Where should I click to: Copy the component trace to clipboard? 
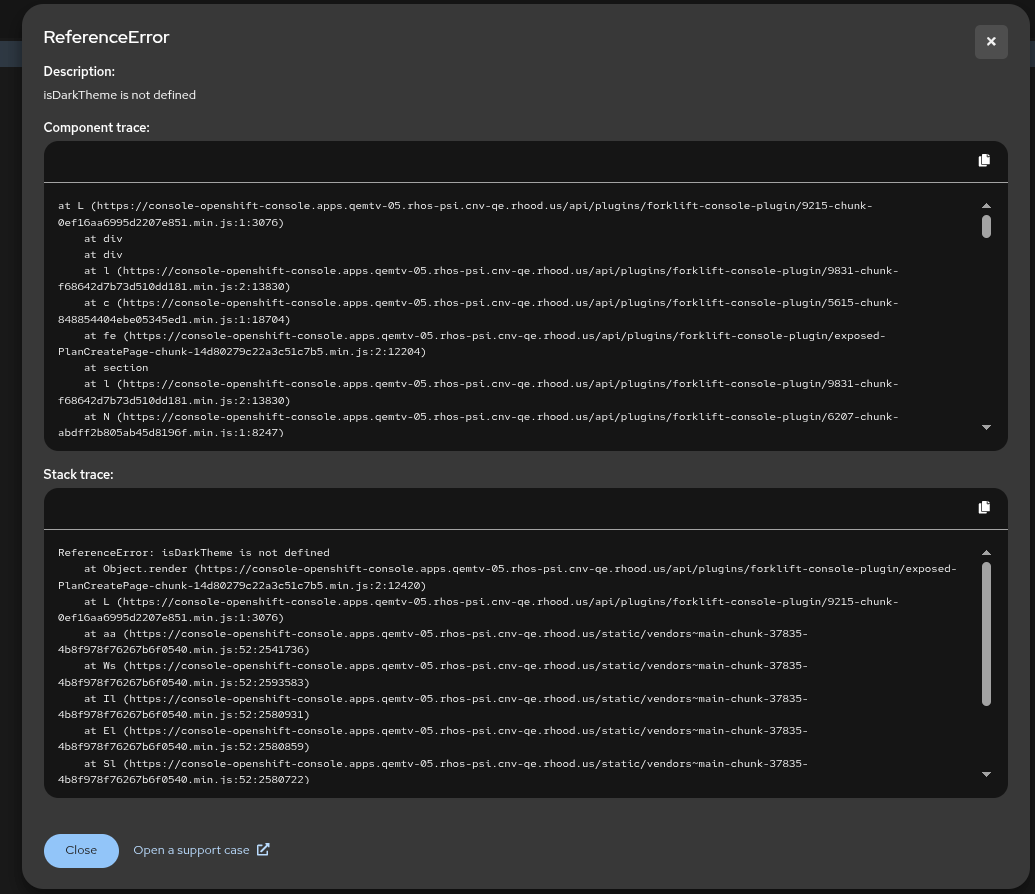point(984,161)
